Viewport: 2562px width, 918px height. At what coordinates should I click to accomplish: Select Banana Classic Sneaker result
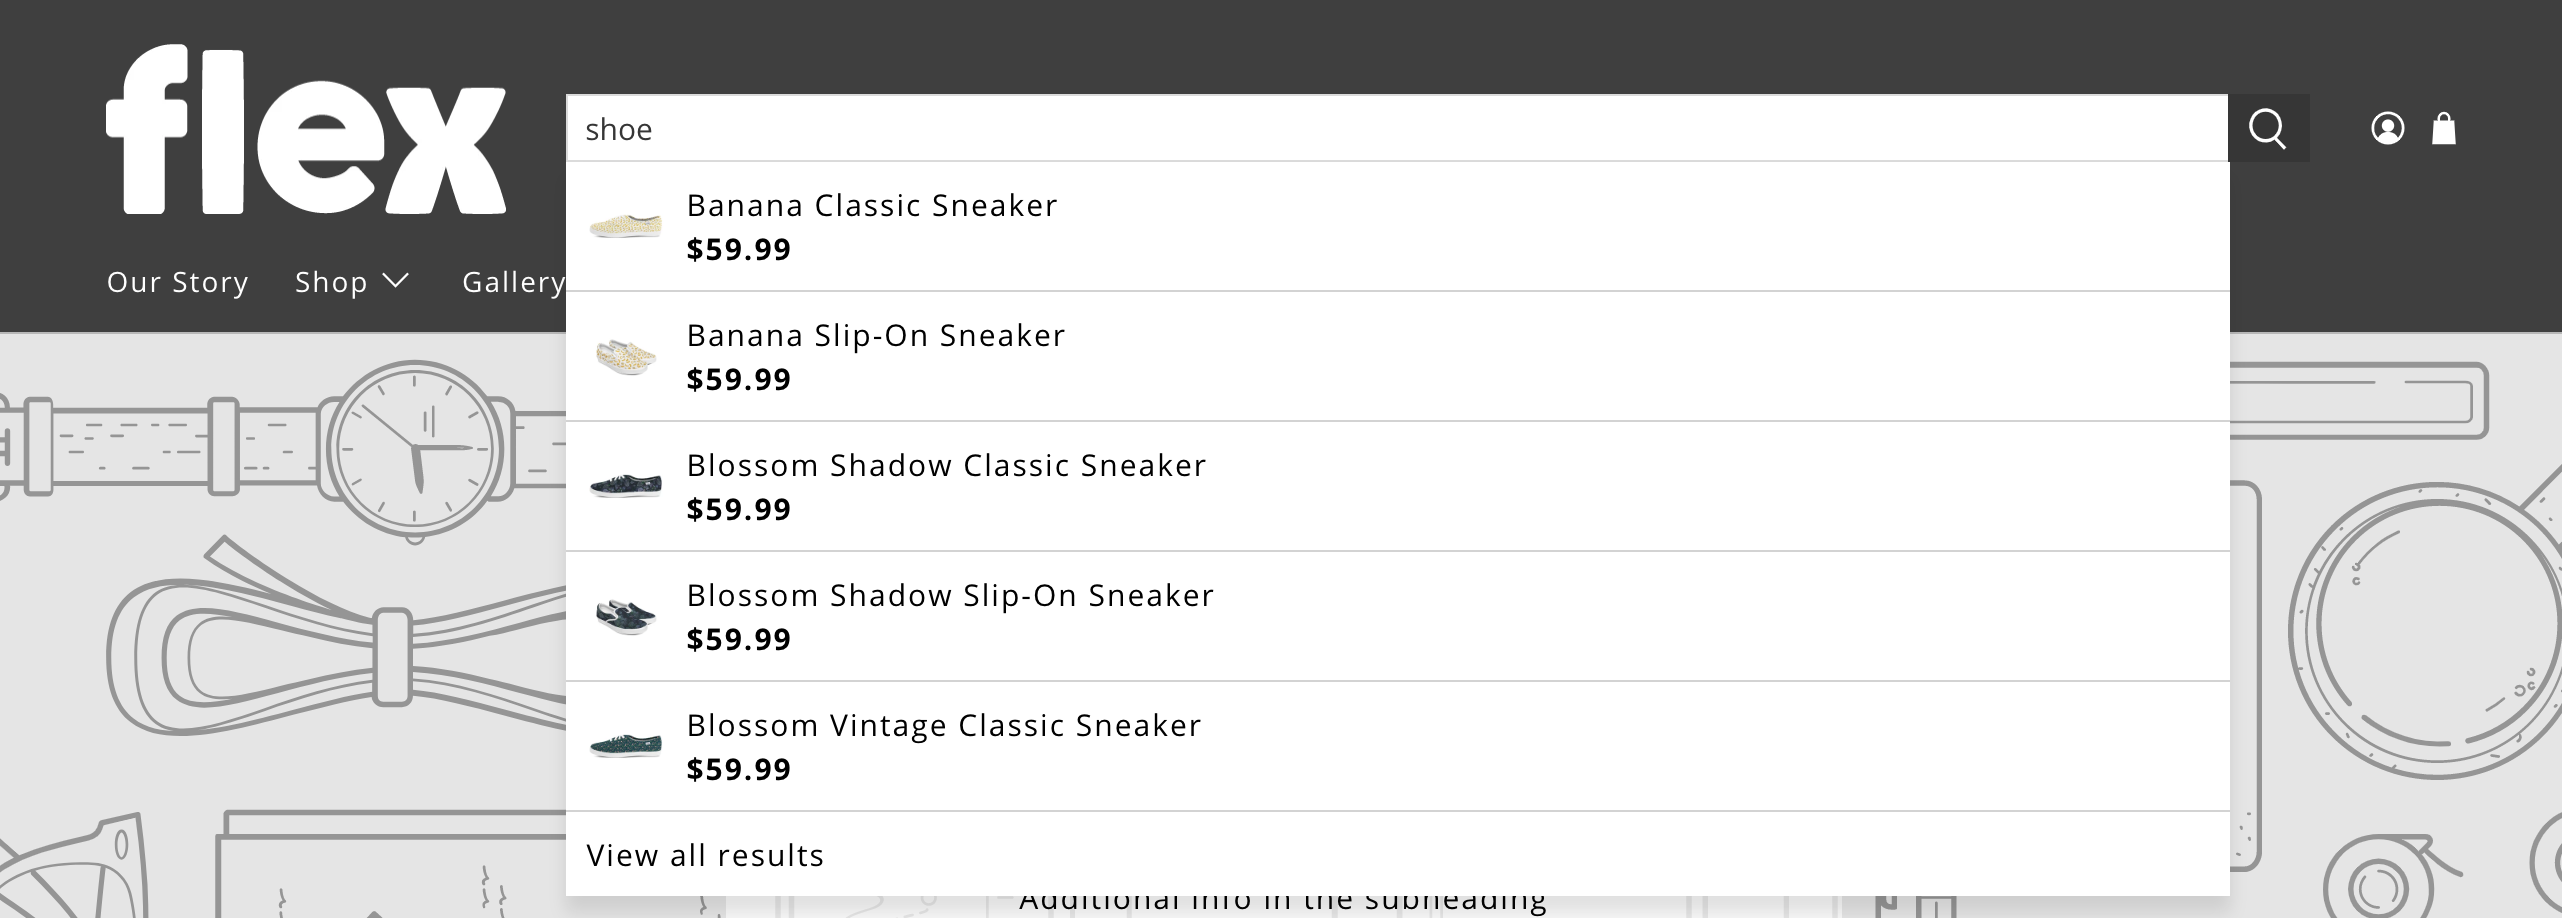click(x=1398, y=227)
